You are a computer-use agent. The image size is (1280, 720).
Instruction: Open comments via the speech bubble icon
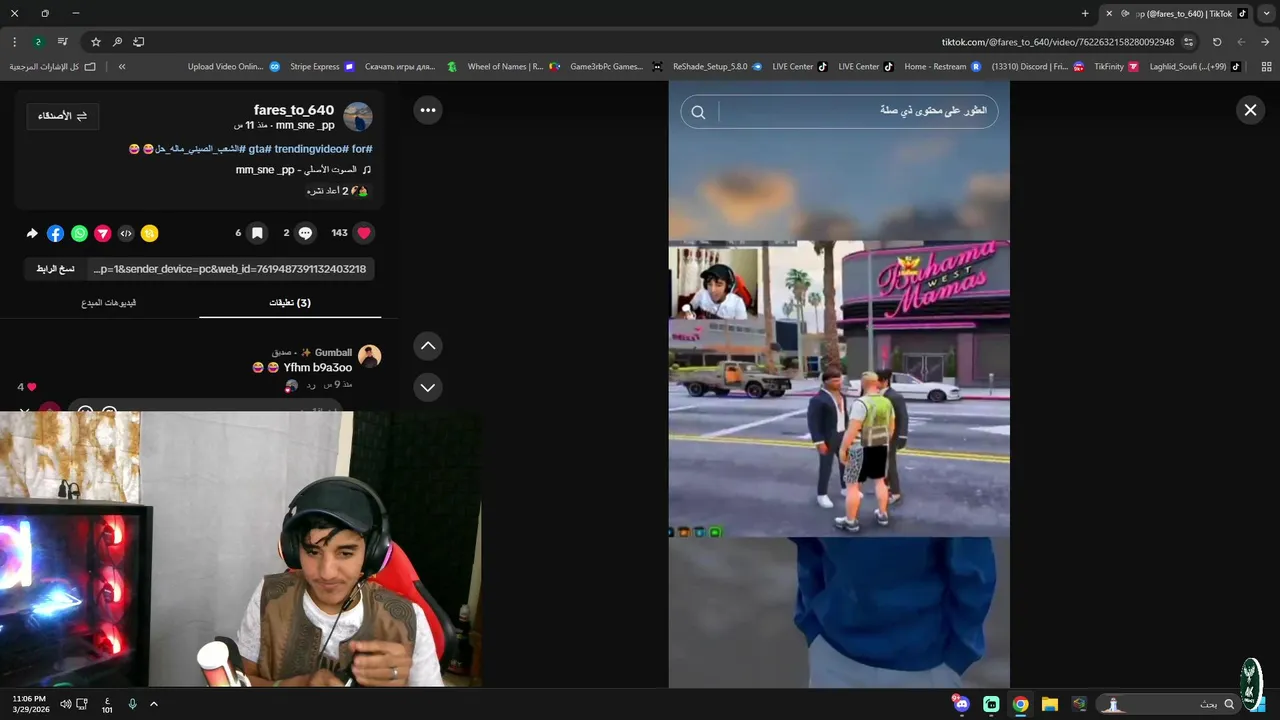coord(306,233)
